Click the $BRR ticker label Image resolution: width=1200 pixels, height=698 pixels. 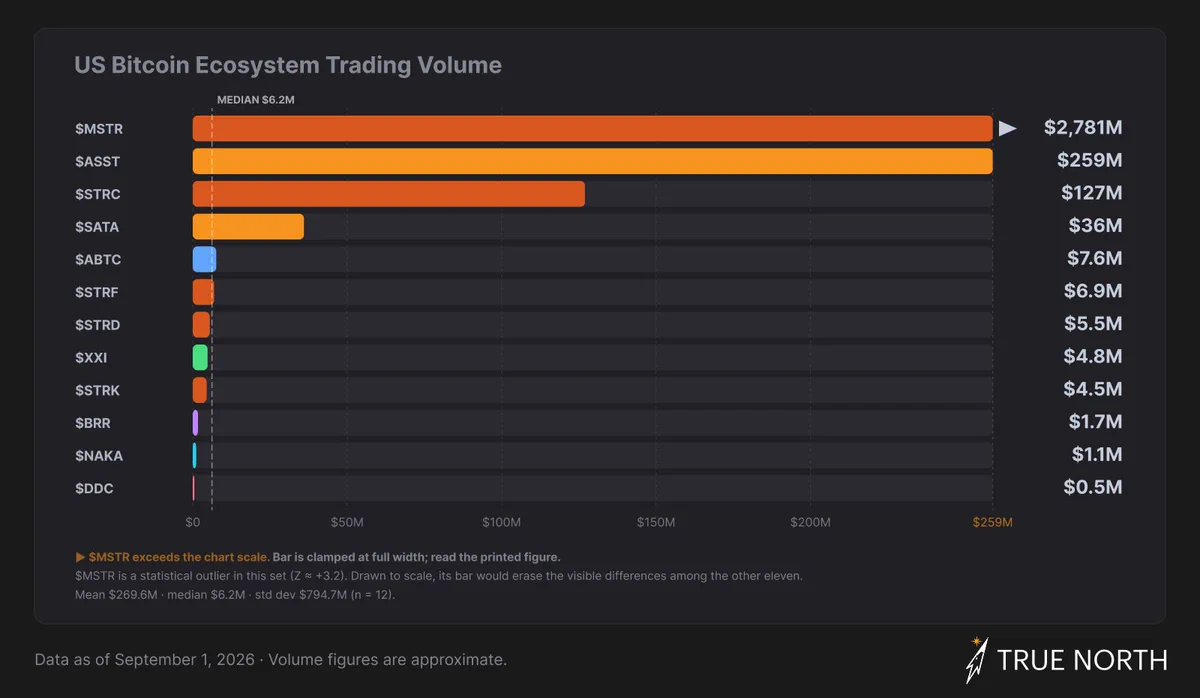(93, 424)
